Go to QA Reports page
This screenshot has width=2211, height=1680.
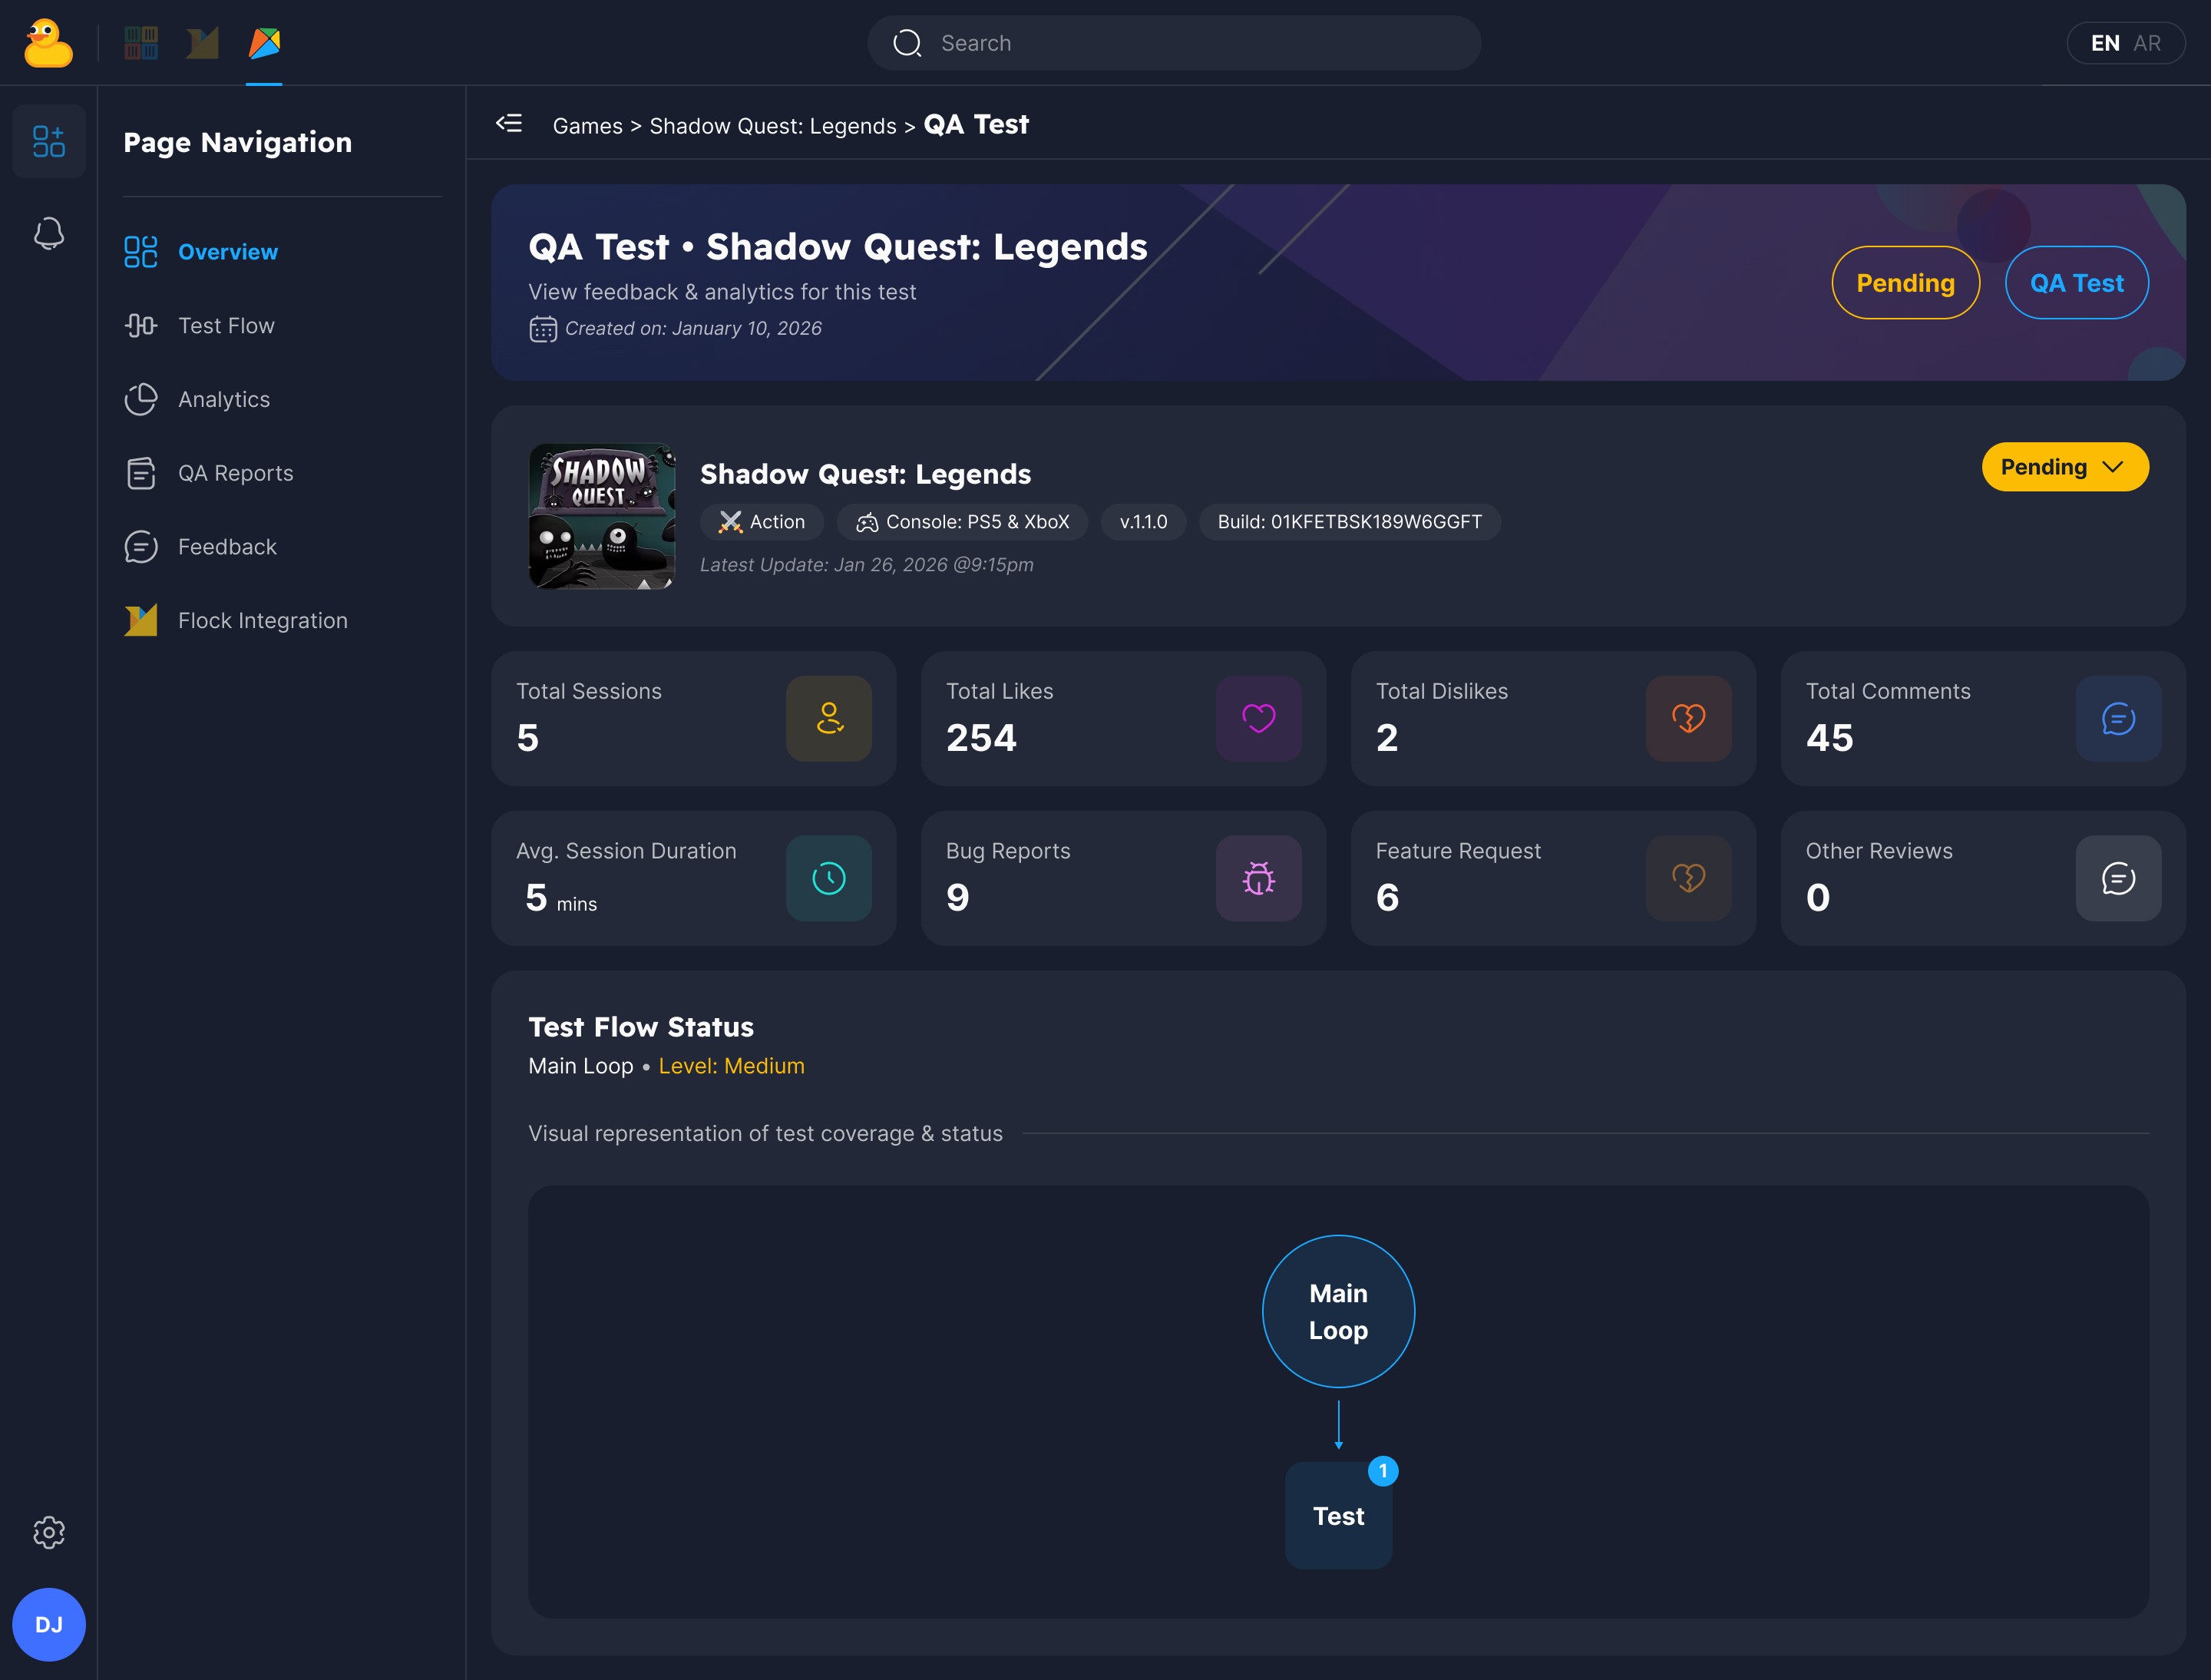tap(235, 473)
